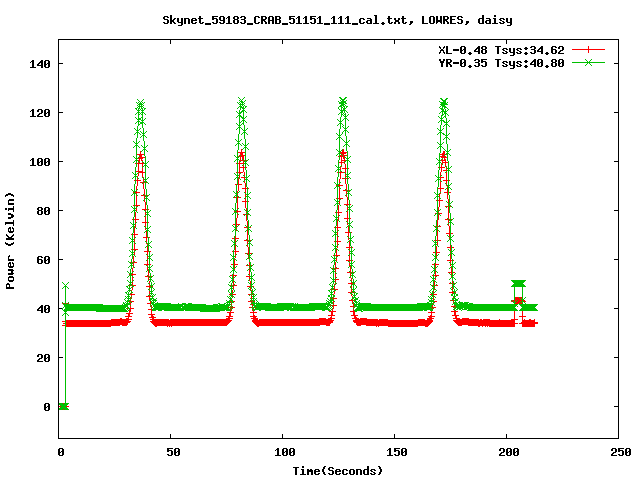Click the fourth green peak near 172 seconds
Screen dimensions: 640x480
(444, 102)
